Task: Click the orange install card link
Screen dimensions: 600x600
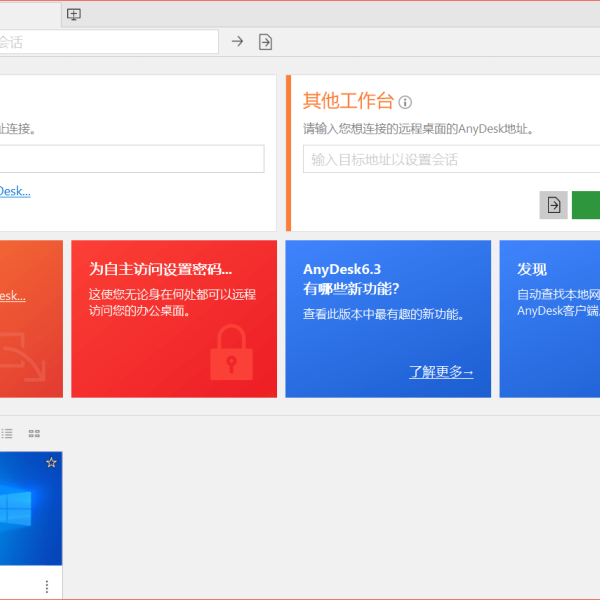Action: (13, 296)
